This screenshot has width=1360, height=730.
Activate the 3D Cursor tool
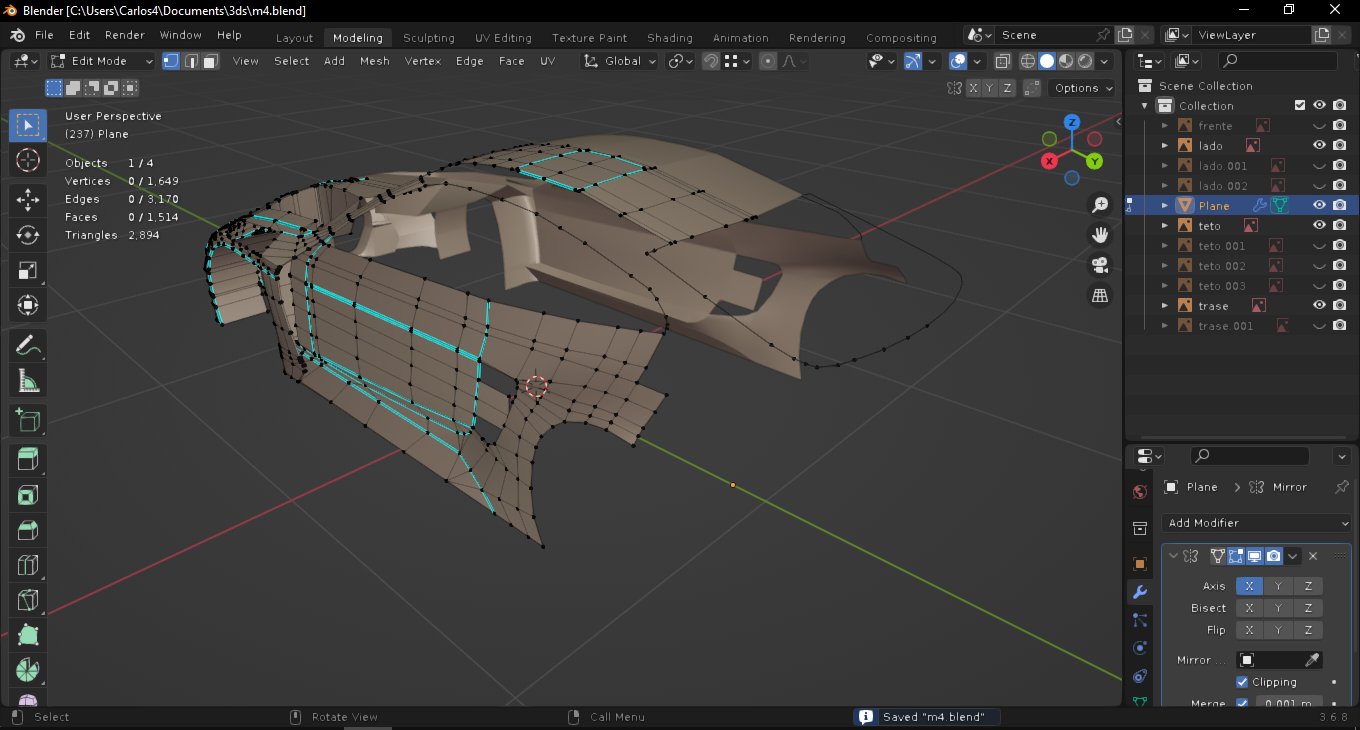coord(28,160)
